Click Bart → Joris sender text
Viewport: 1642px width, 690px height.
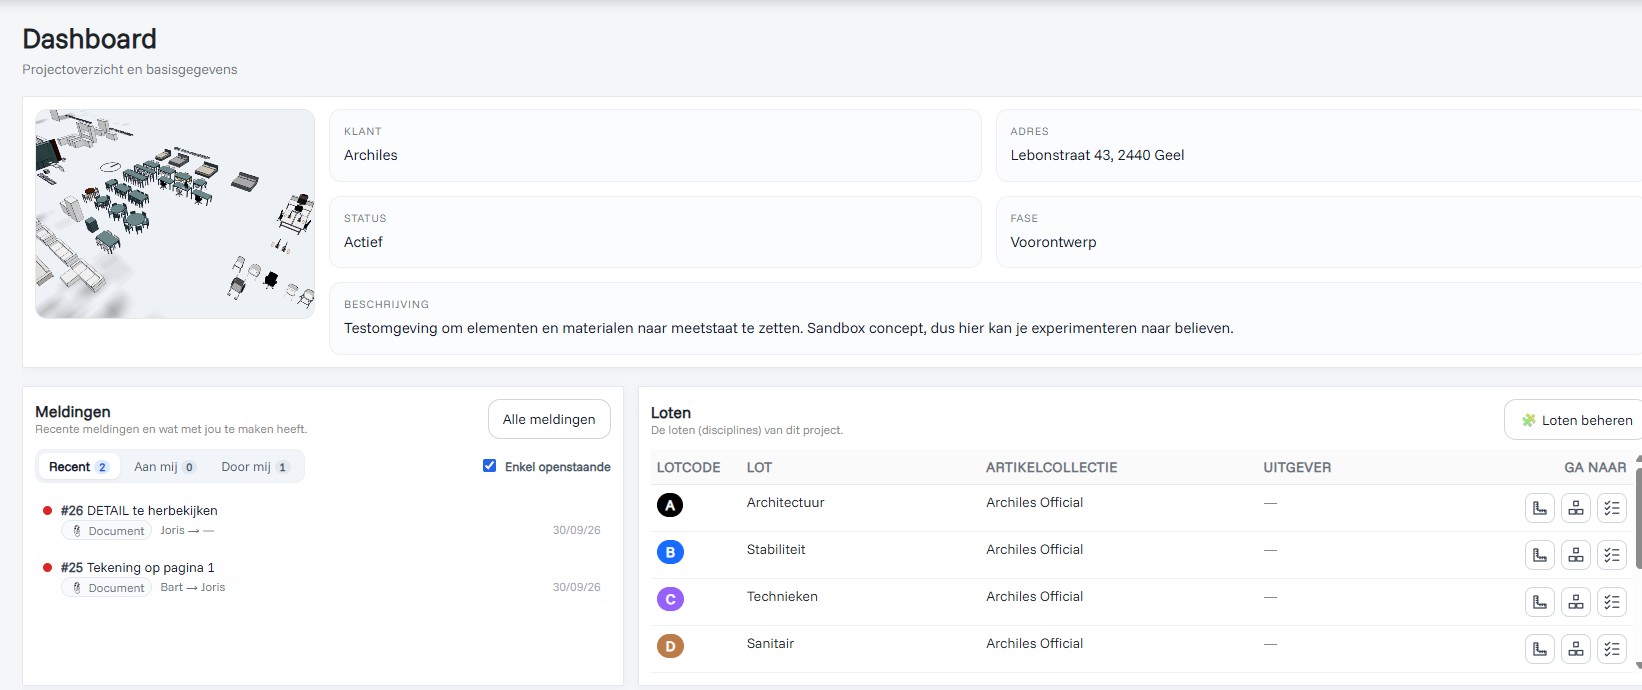pyautogui.click(x=193, y=587)
